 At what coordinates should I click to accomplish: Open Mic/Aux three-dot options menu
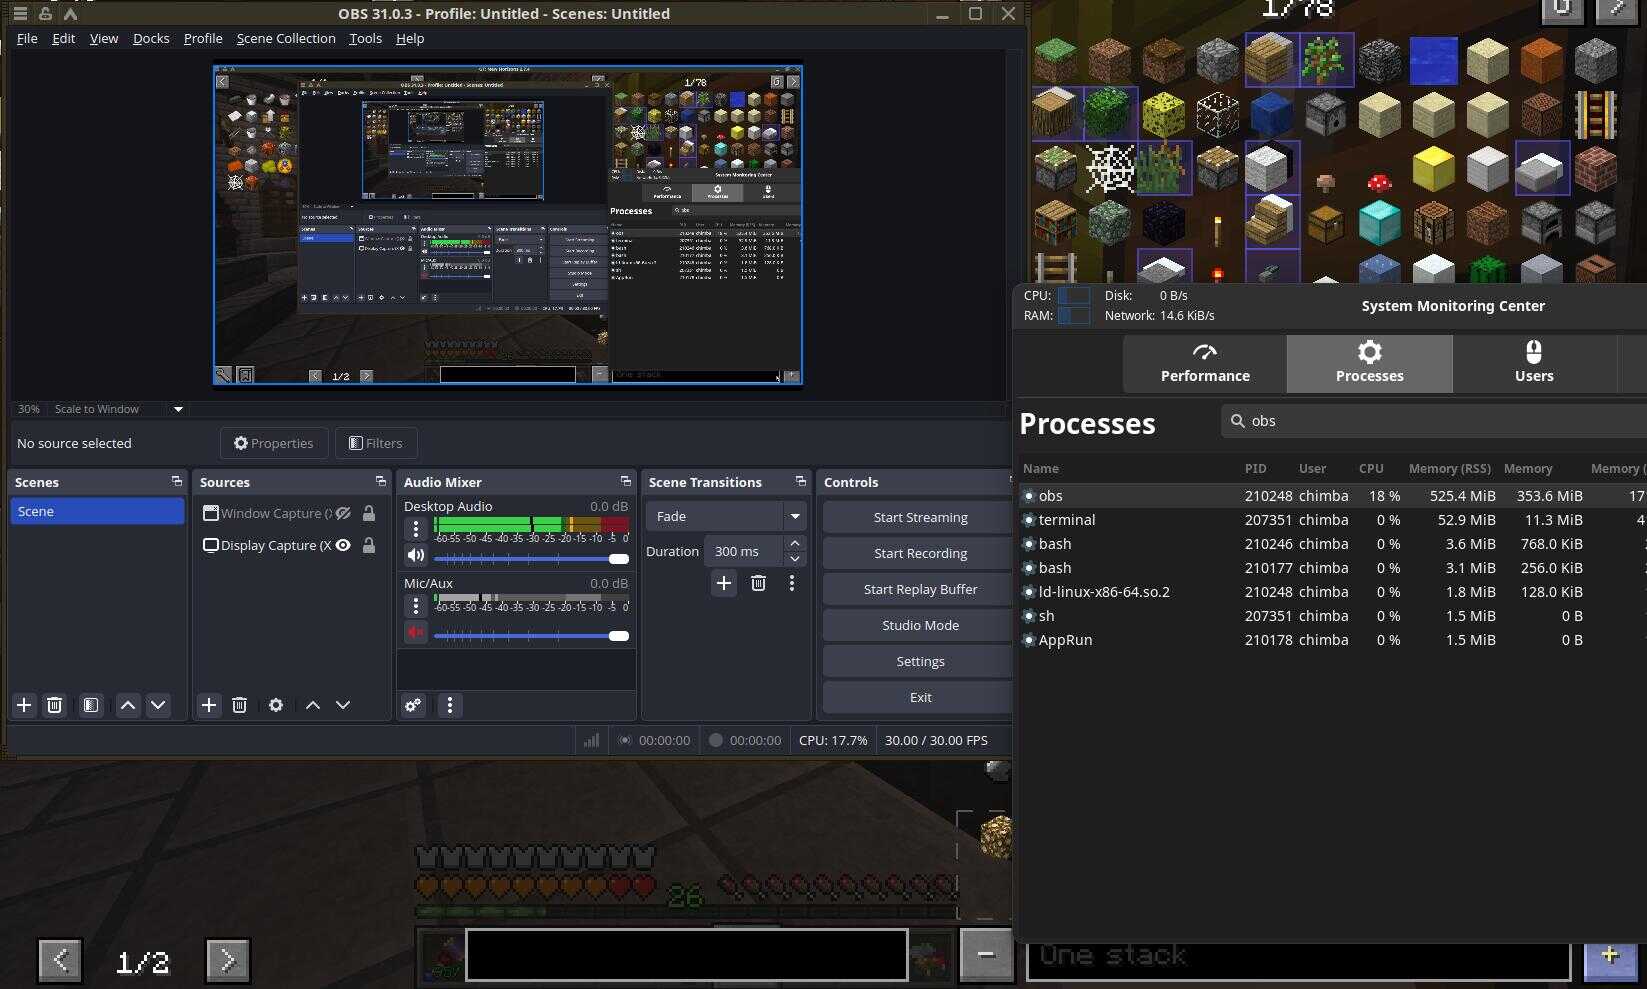[416, 605]
